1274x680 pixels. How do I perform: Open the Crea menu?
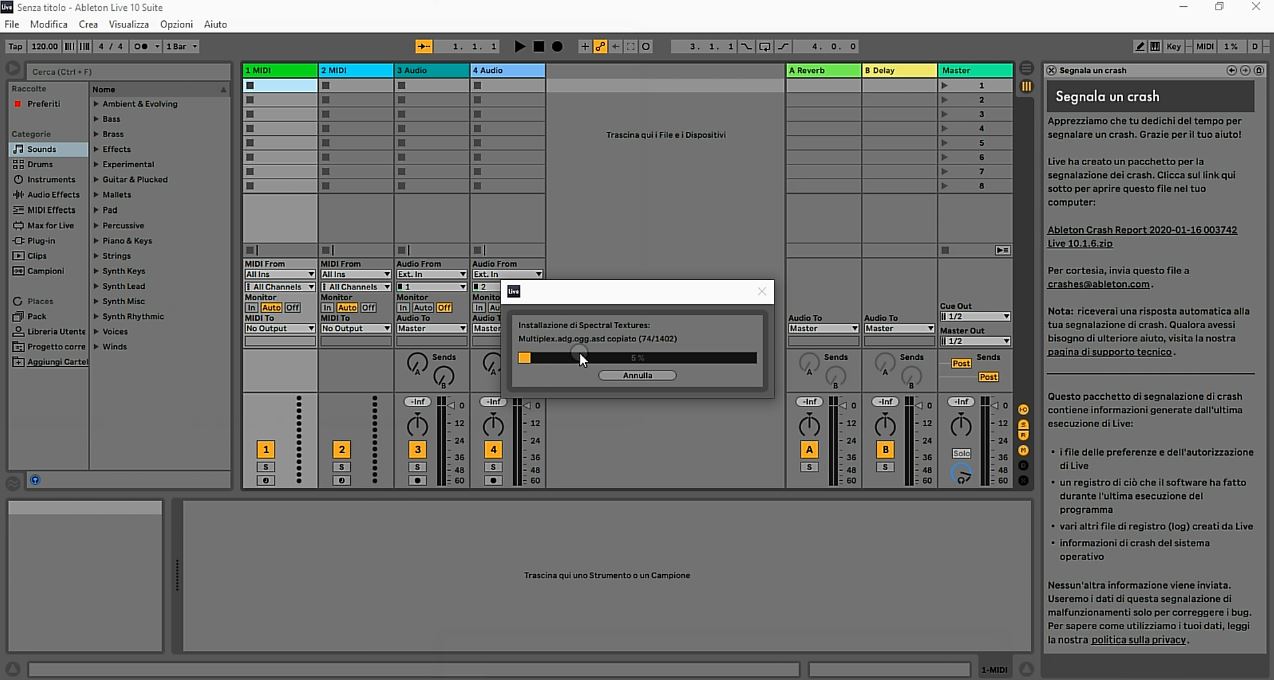(x=88, y=24)
